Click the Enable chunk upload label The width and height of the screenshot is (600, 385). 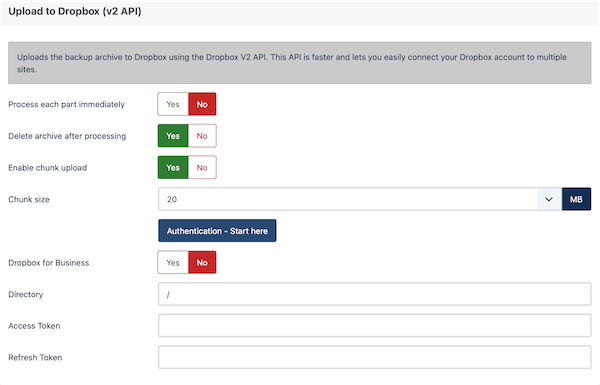(x=47, y=168)
